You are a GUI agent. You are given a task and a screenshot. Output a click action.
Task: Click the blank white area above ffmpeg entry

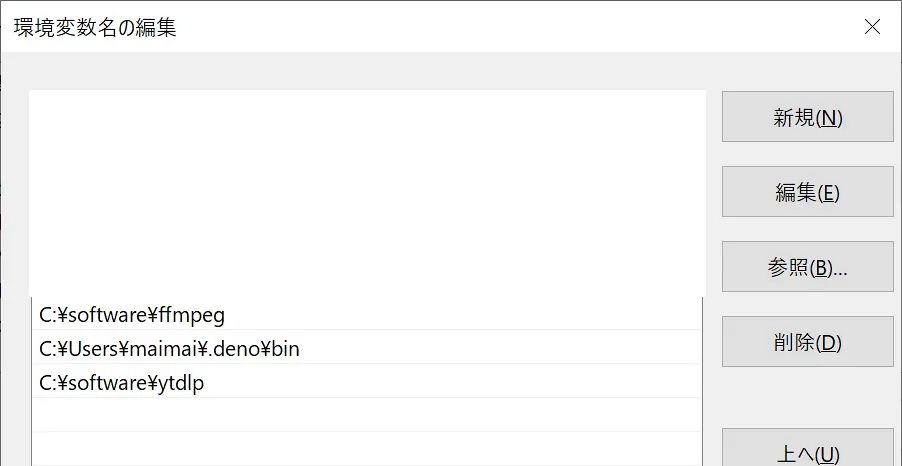(366, 190)
